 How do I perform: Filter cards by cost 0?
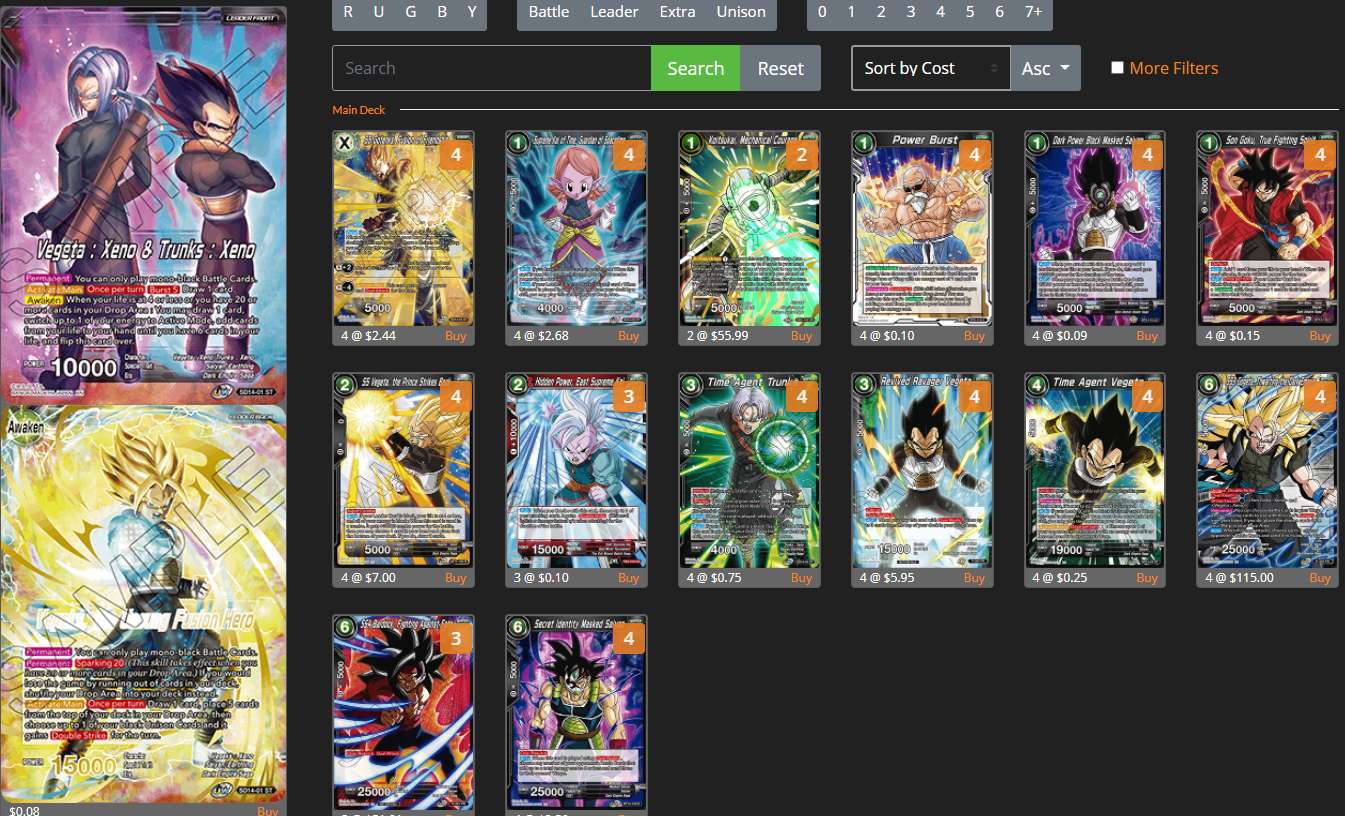point(821,11)
